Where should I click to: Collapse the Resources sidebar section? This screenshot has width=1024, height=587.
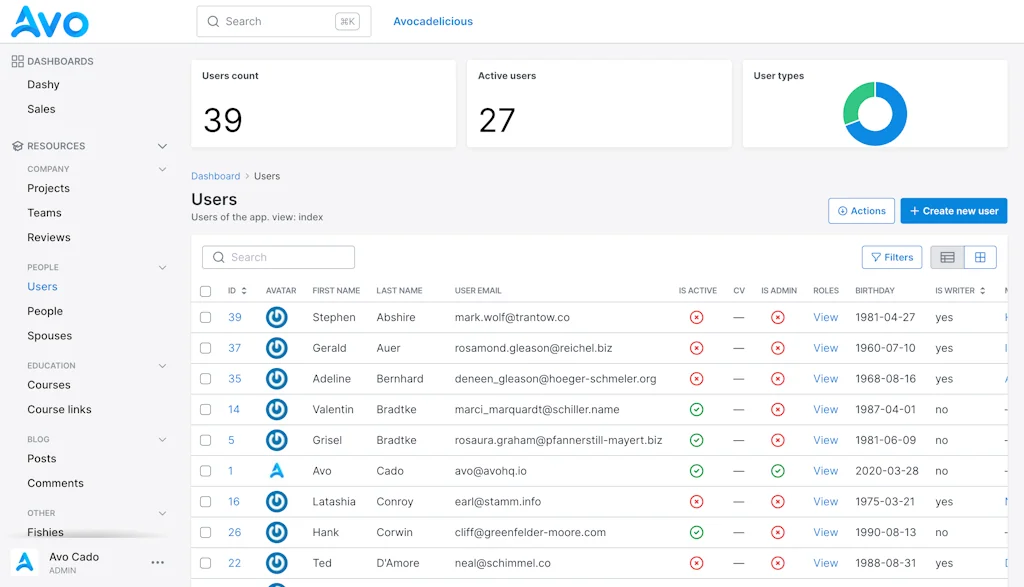[x=162, y=145]
